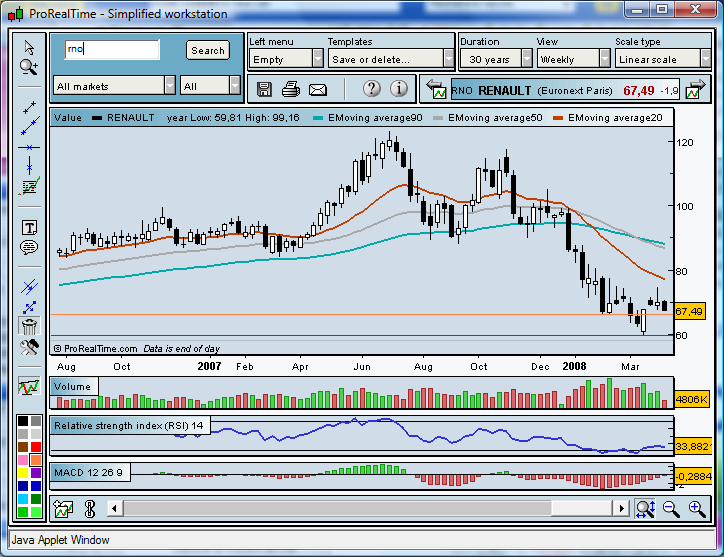Activate the text annotation tool
The image size is (724, 557).
tap(30, 227)
